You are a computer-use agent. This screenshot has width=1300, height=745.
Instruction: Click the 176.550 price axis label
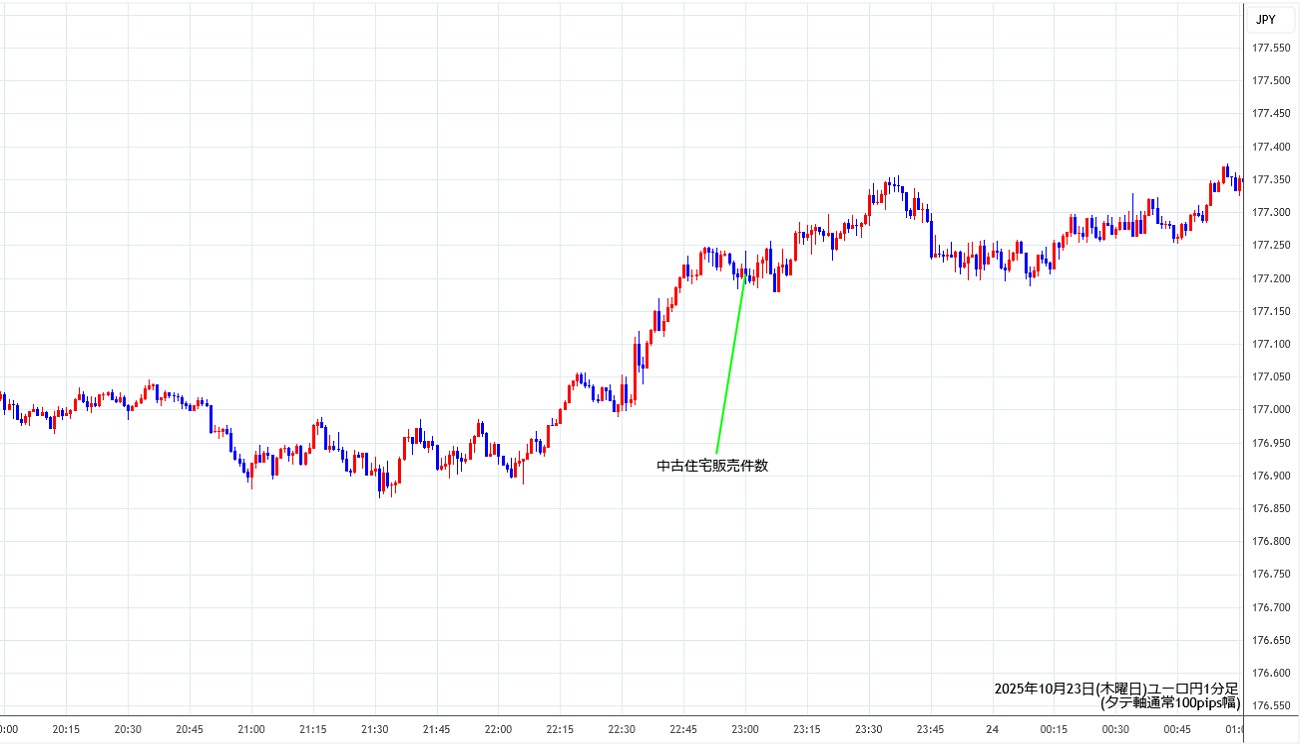coord(1270,706)
